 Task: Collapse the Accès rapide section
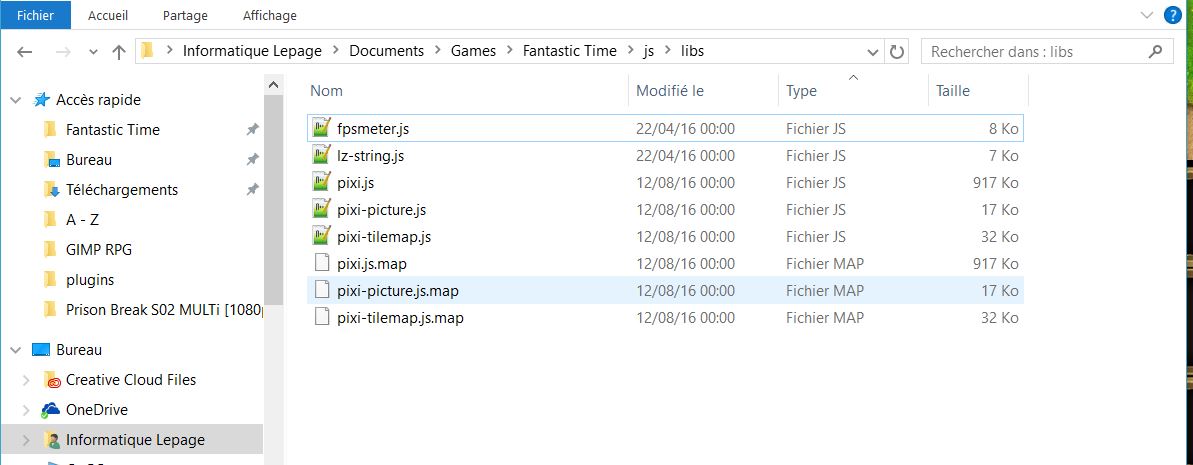point(15,100)
